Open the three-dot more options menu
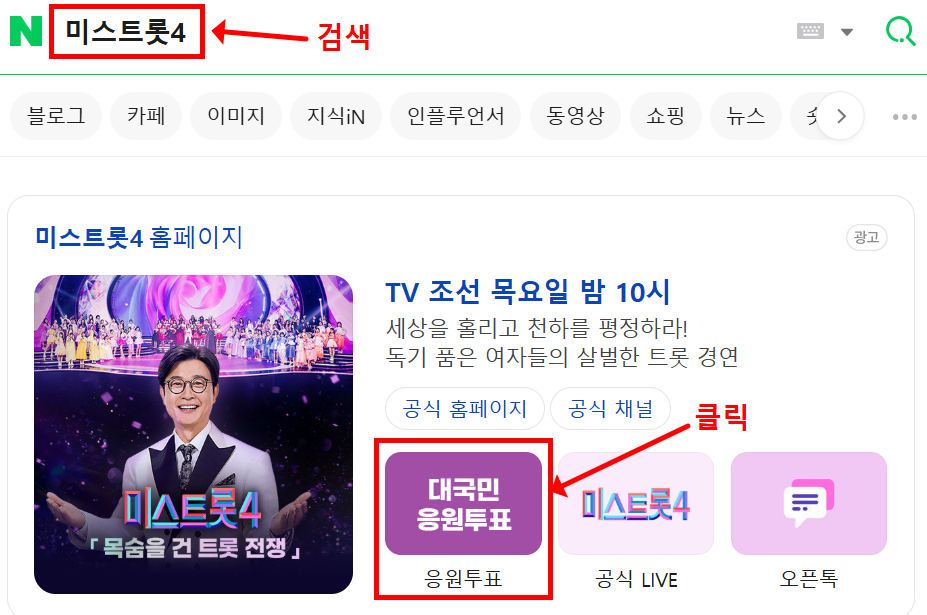The height and width of the screenshot is (615, 927). coord(905,116)
